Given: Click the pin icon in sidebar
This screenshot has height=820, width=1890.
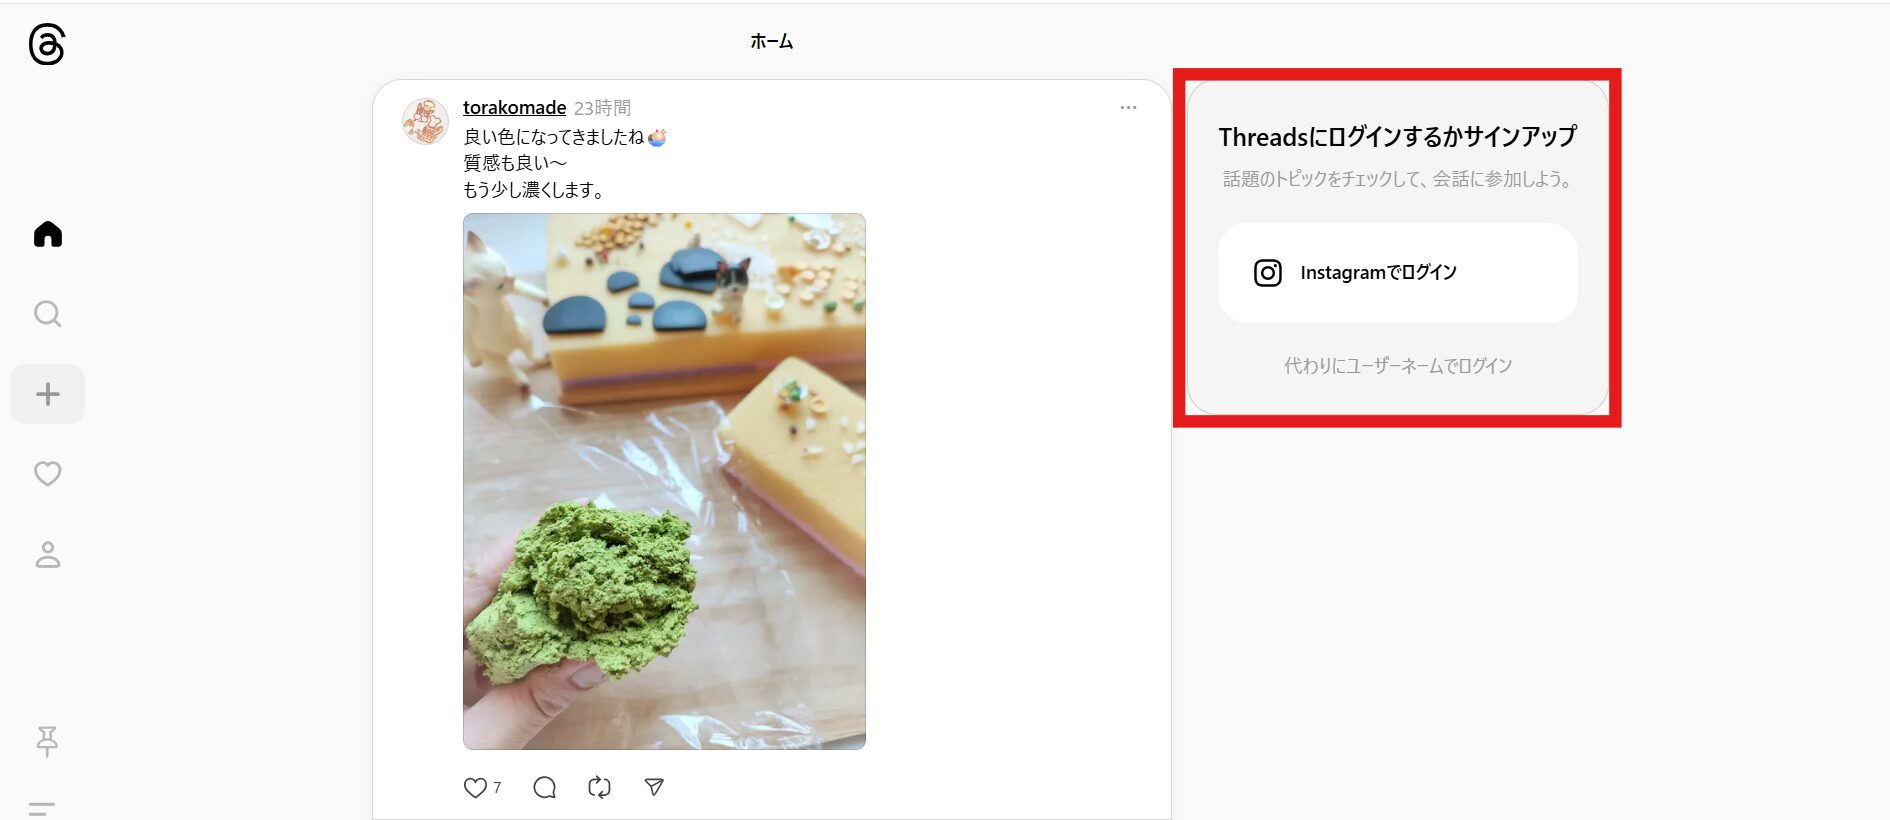Looking at the screenshot, I should pos(47,741).
